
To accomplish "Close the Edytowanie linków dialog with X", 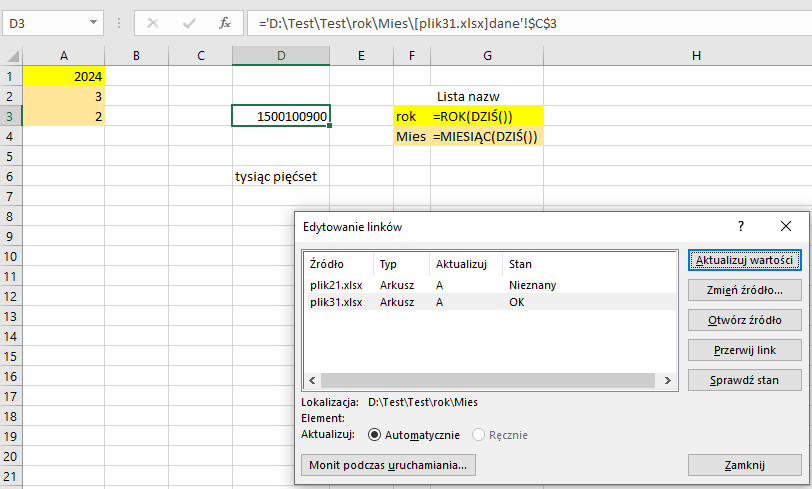I will (785, 227).
